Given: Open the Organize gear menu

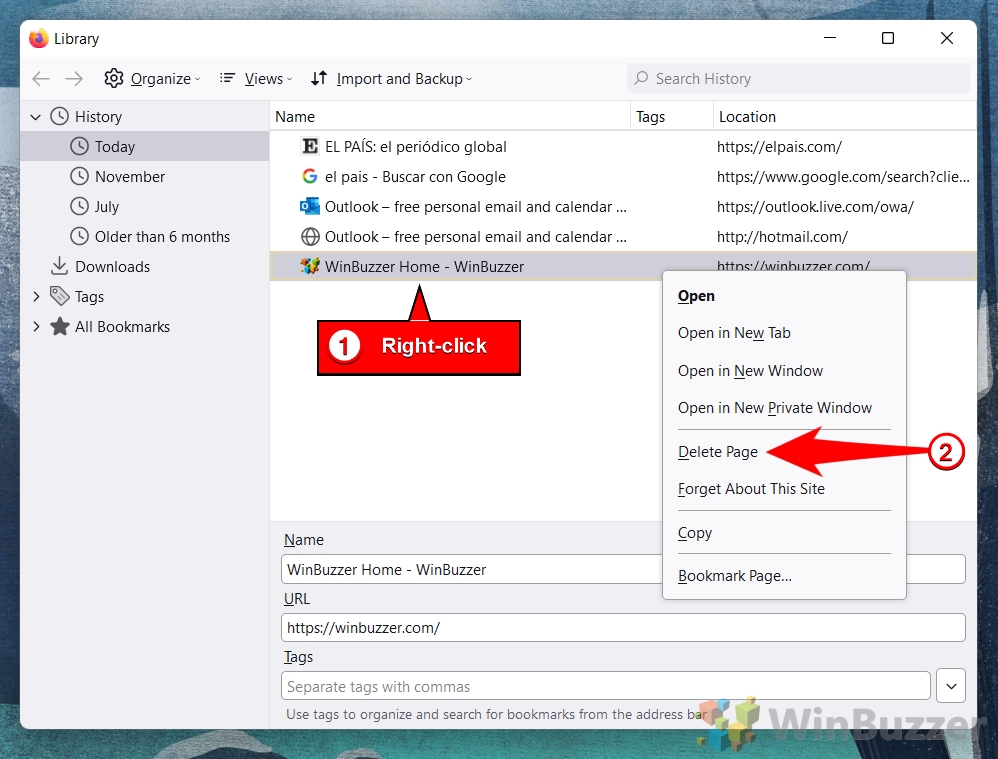Looking at the screenshot, I should [152, 78].
